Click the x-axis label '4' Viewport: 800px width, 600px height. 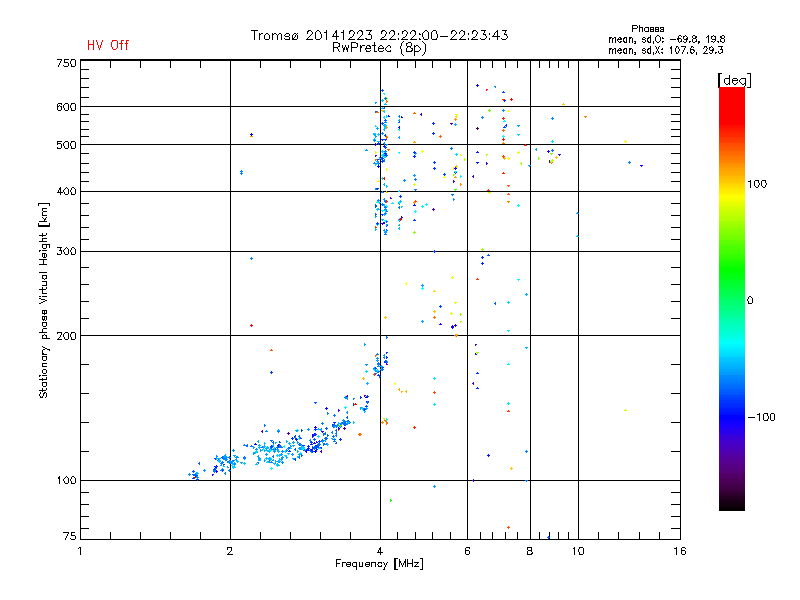(x=380, y=551)
